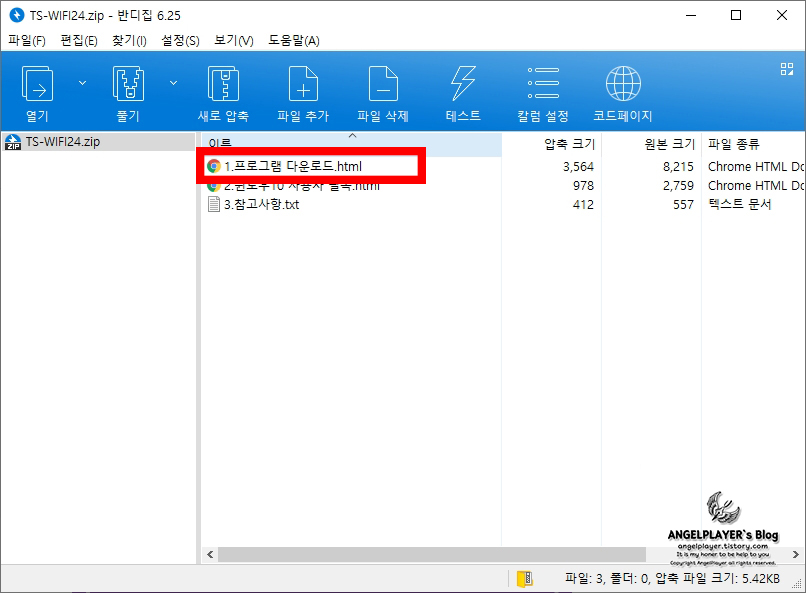The width and height of the screenshot is (806, 593).
Task: Open the 보기(V) menu
Action: (x=233, y=41)
